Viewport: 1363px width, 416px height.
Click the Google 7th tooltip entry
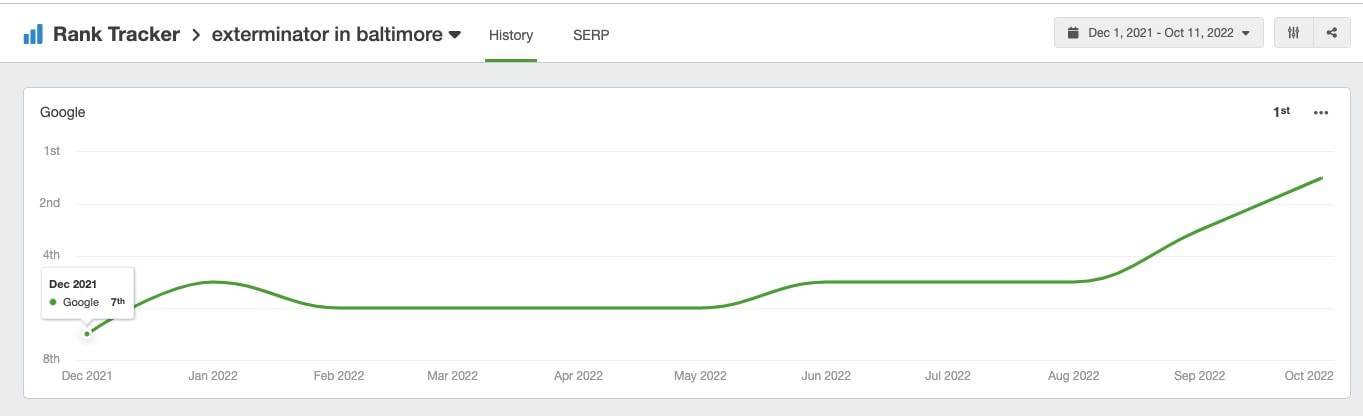click(x=87, y=302)
